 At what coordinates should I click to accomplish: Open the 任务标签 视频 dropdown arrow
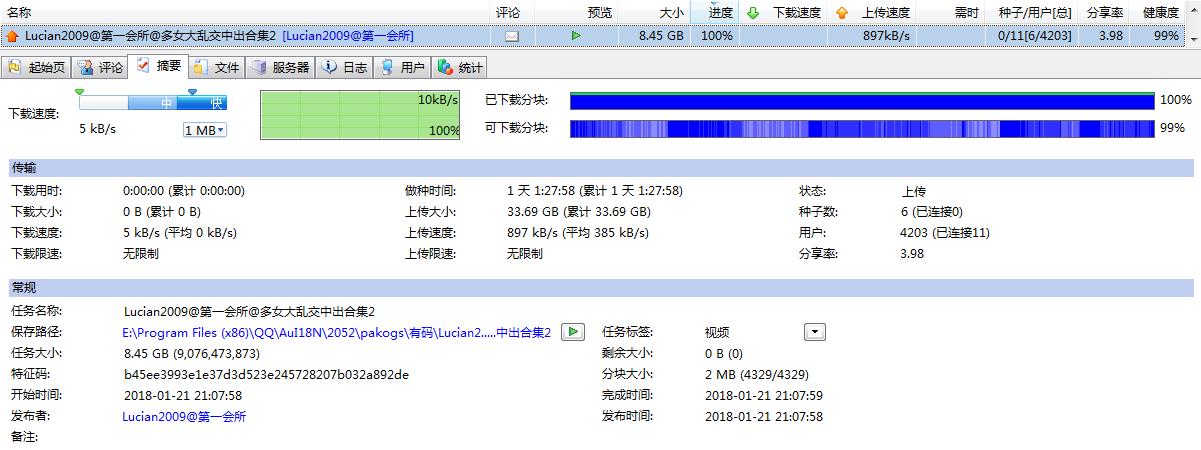[815, 332]
